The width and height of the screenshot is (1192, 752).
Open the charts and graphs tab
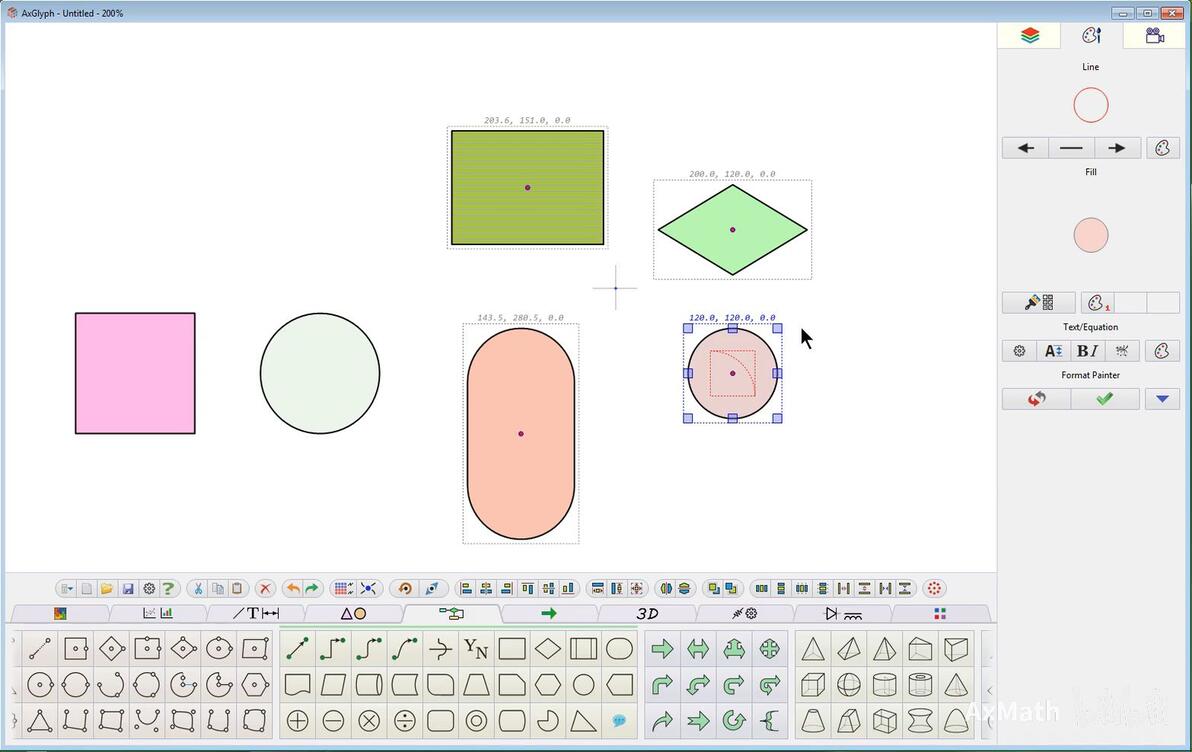[x=158, y=614]
